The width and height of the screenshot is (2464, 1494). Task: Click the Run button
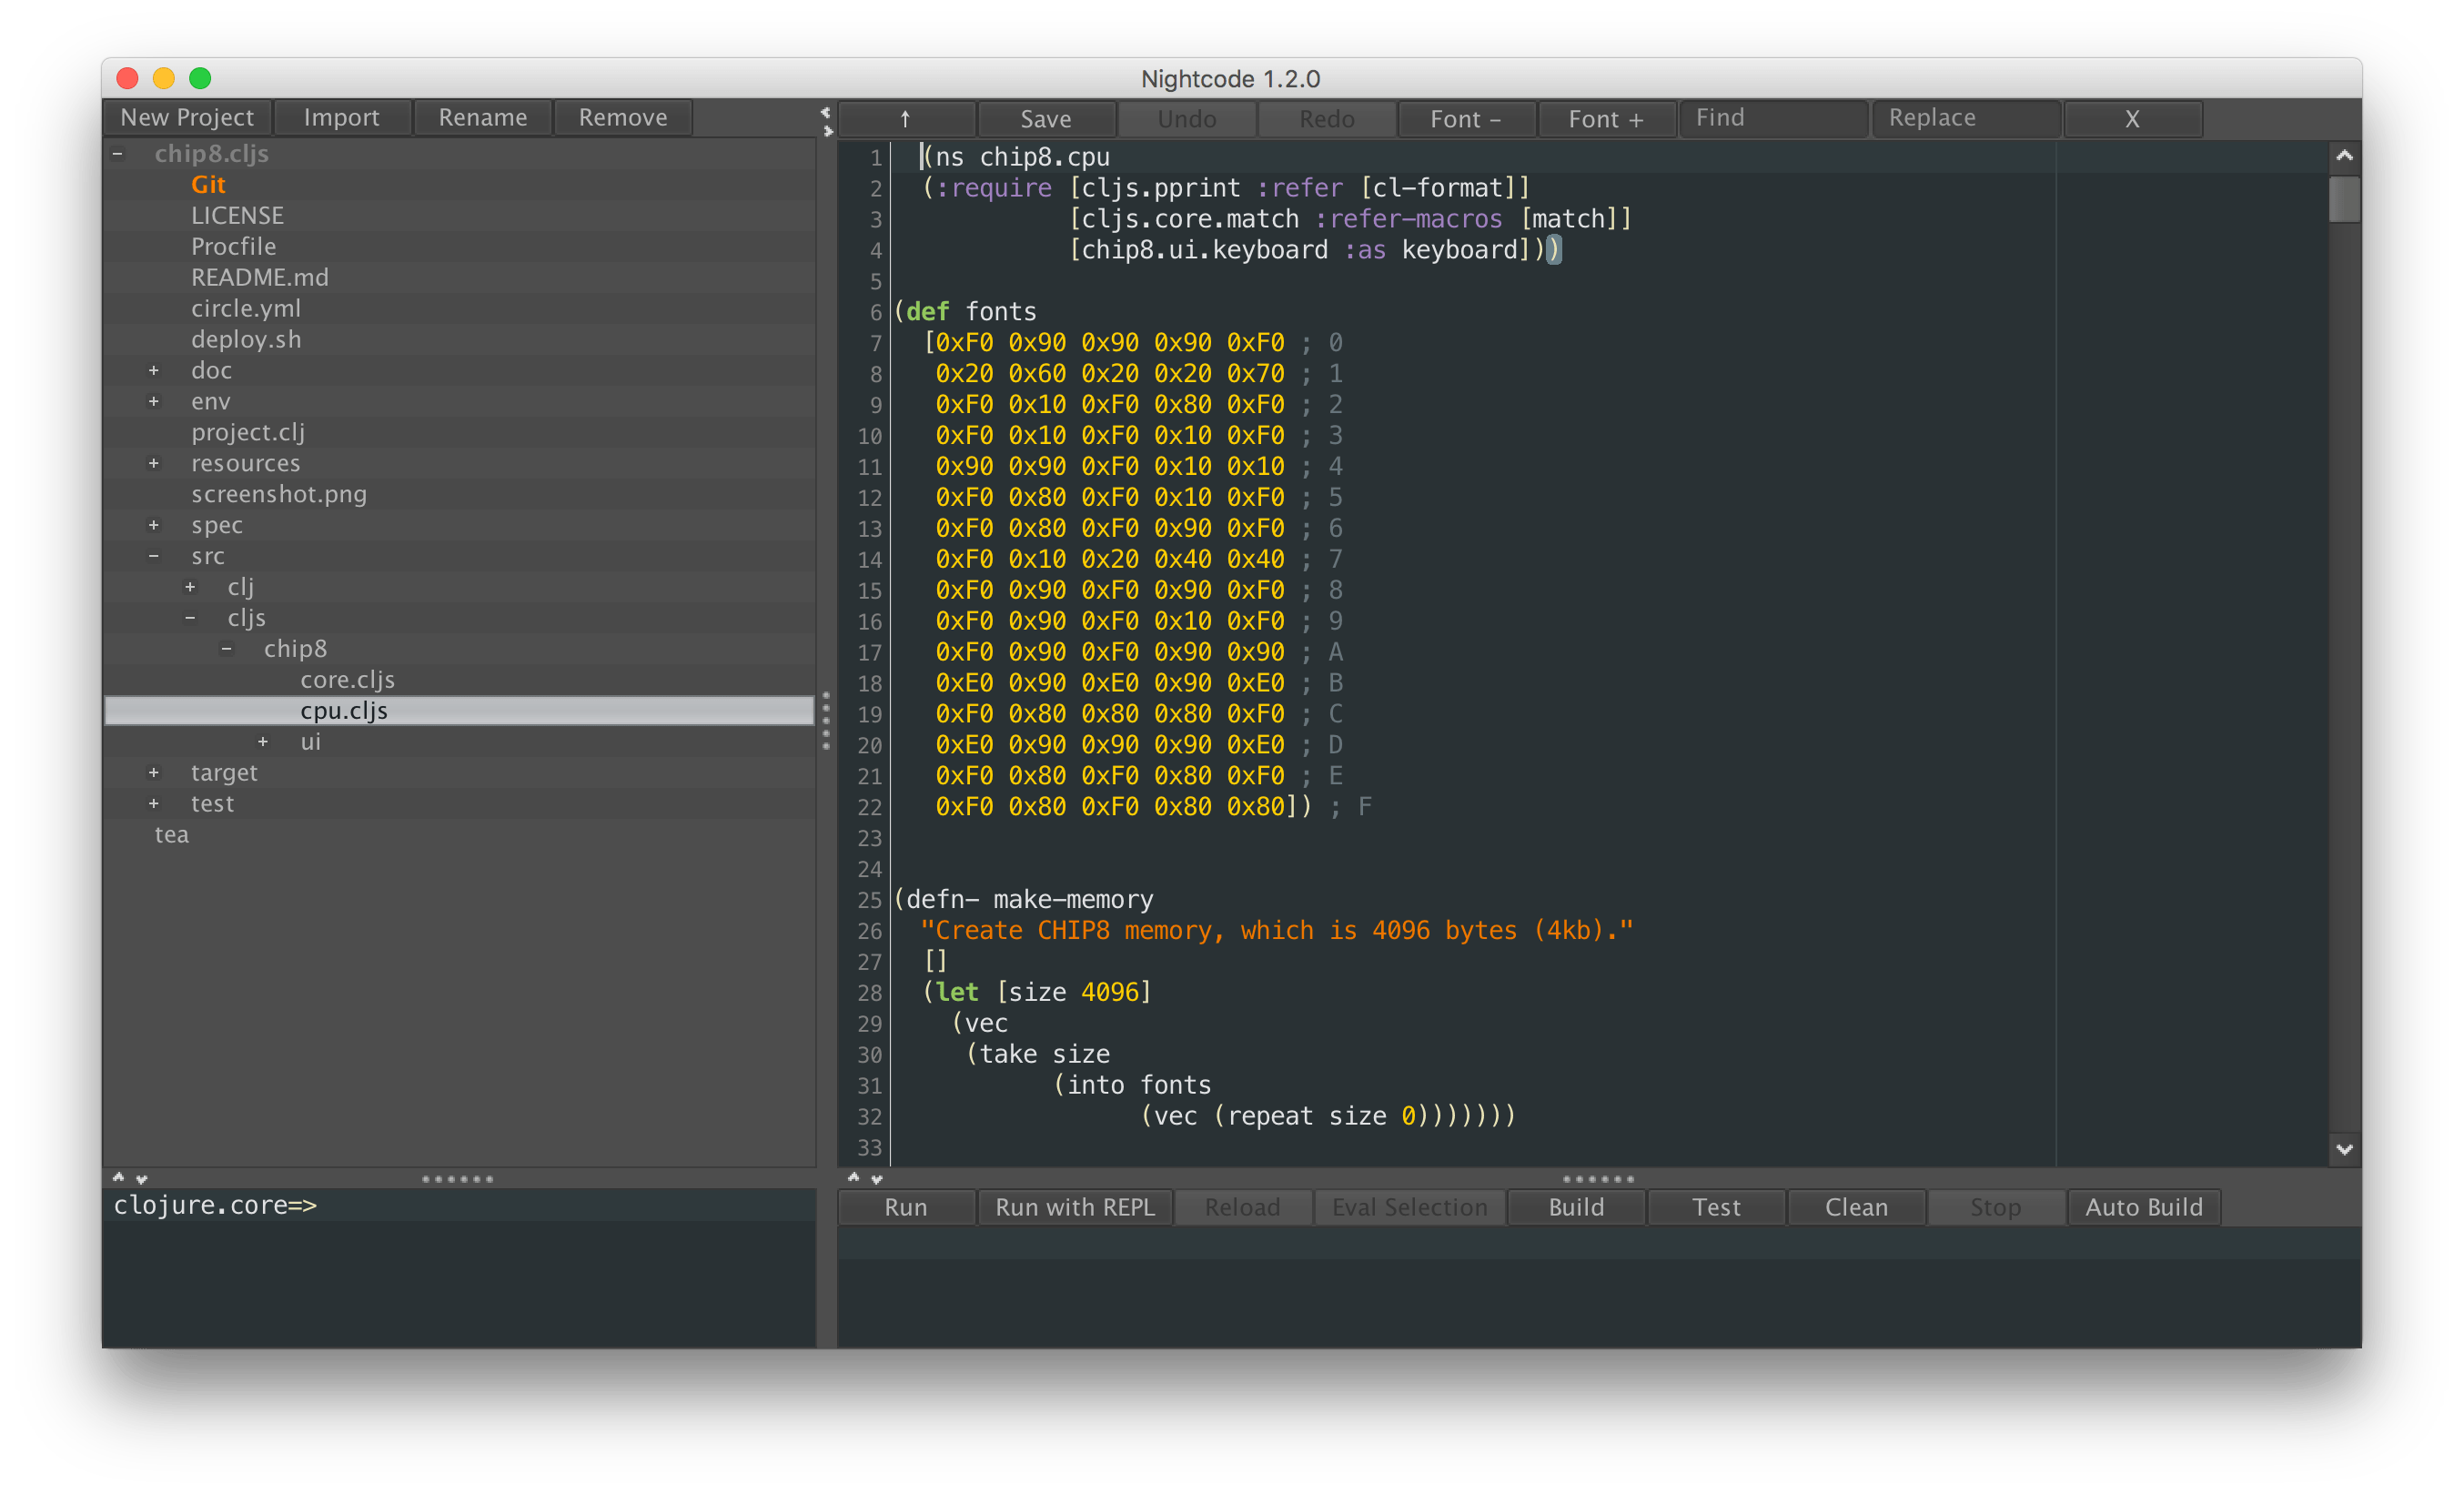[x=906, y=1208]
